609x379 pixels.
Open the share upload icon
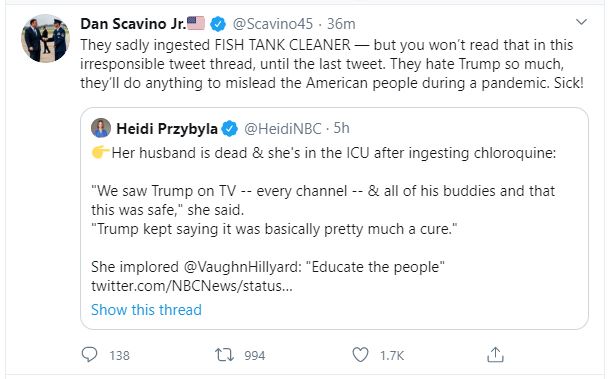495,355
